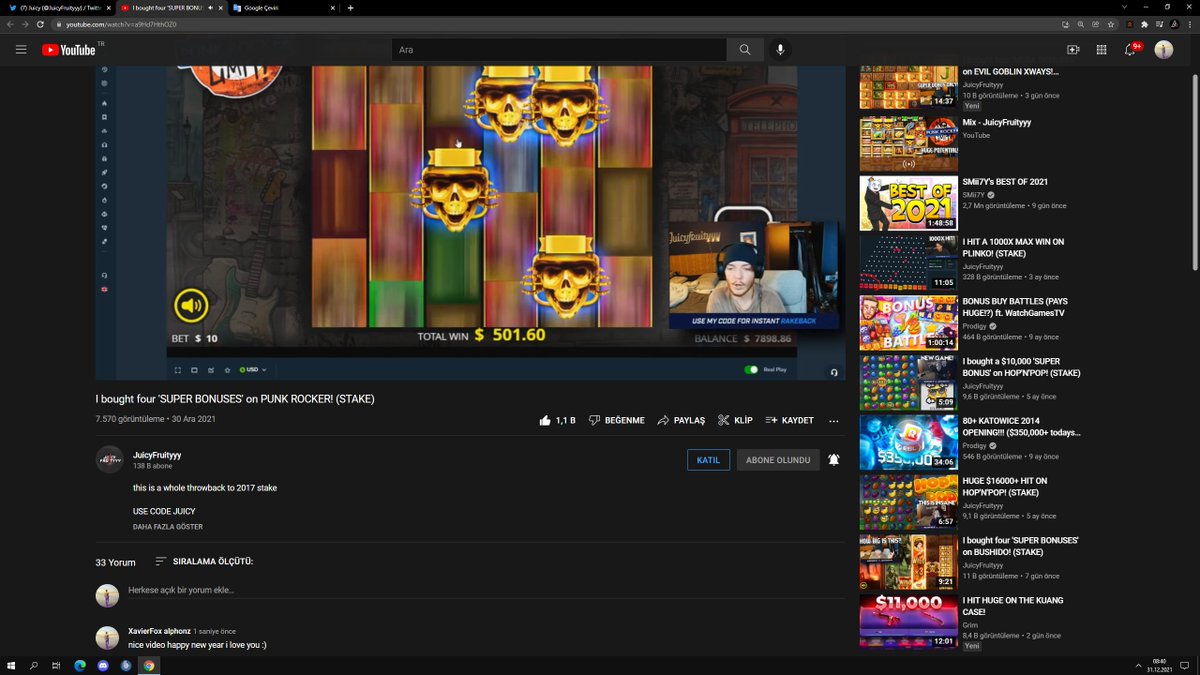Open 'I HIT HUGE ON THE KUANG CASE' thumbnail
This screenshot has width=1200, height=675.
pyautogui.click(x=908, y=621)
